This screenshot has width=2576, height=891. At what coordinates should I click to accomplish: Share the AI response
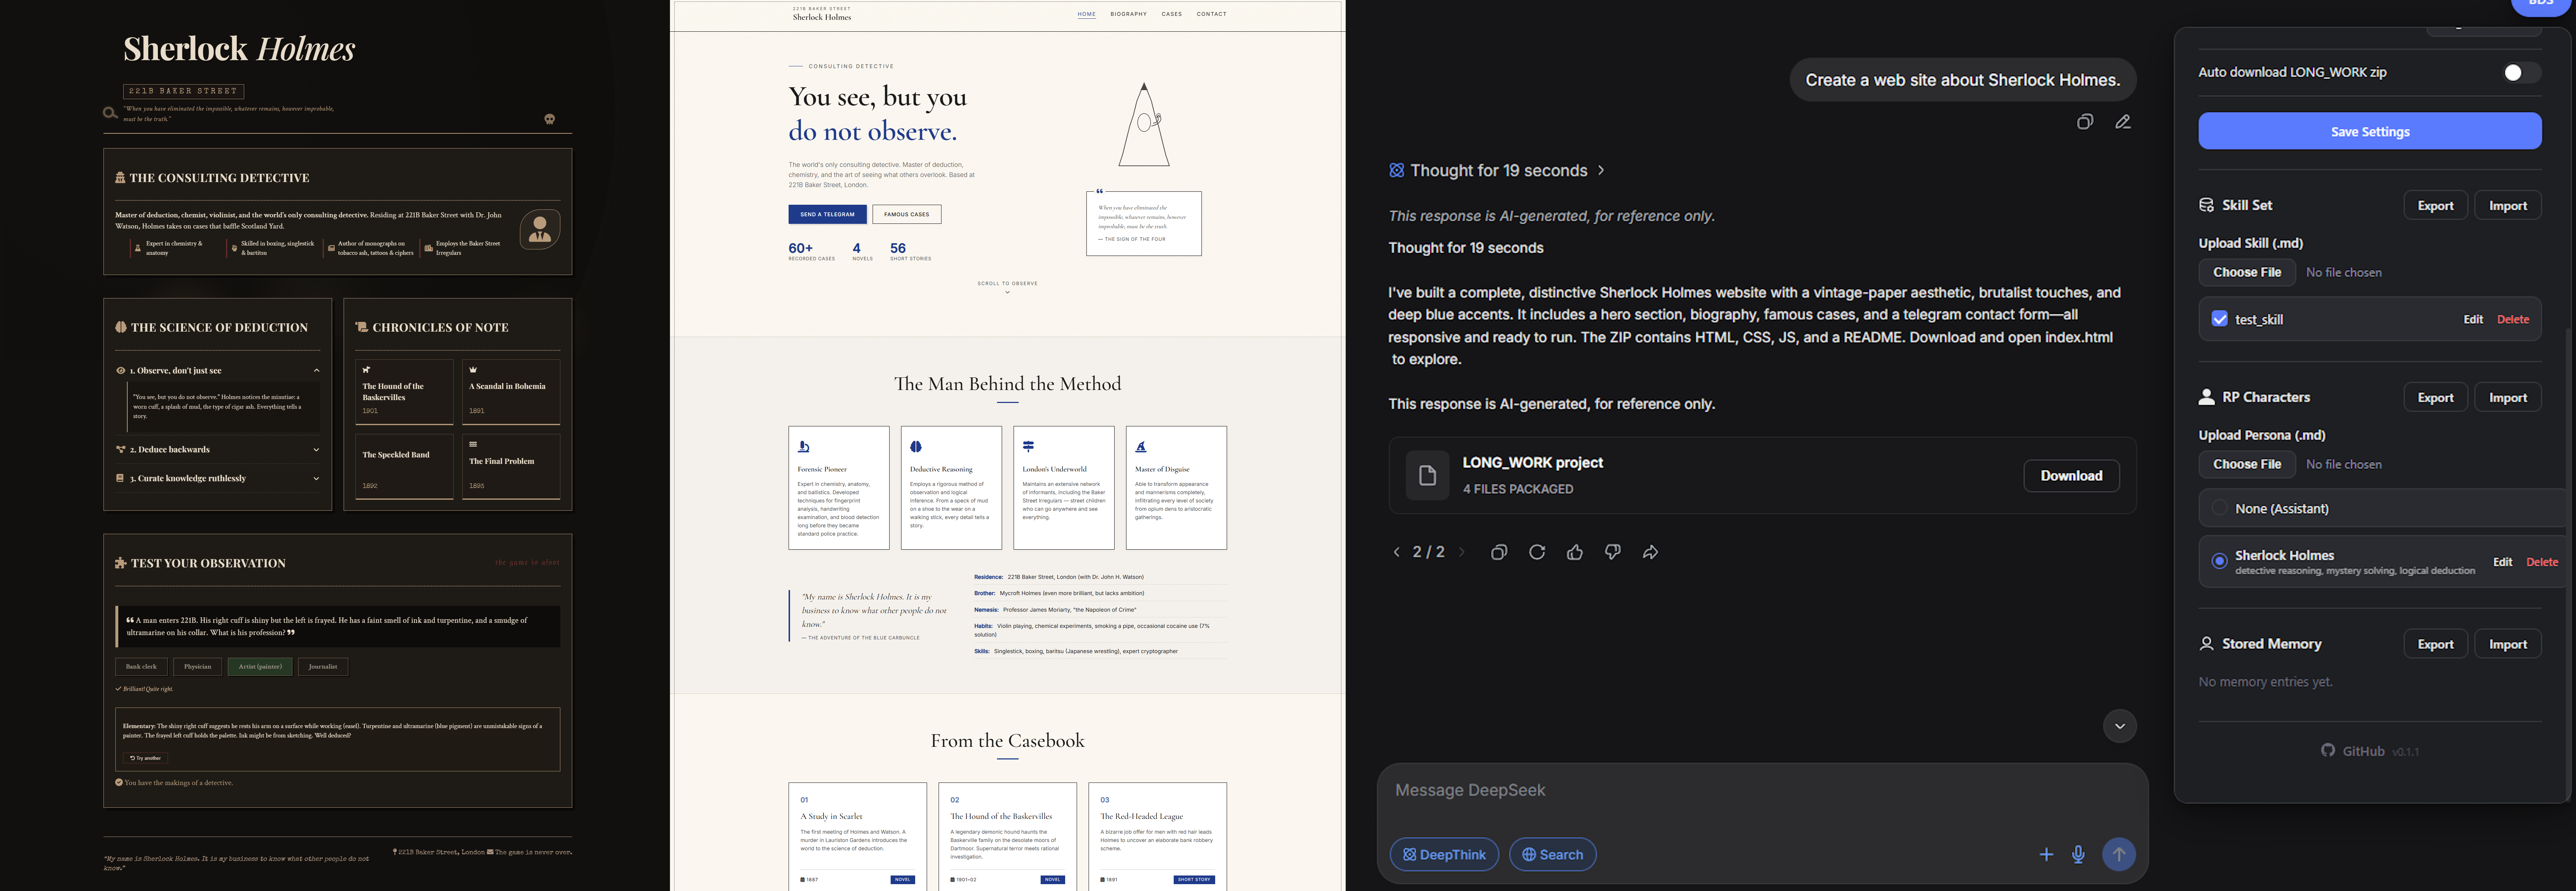(x=1651, y=552)
